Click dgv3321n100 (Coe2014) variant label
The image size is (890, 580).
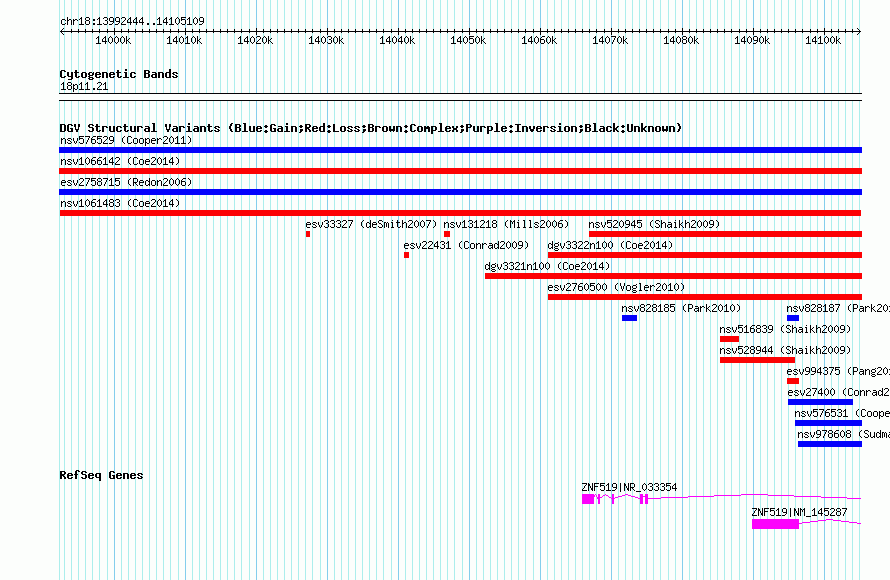547,266
